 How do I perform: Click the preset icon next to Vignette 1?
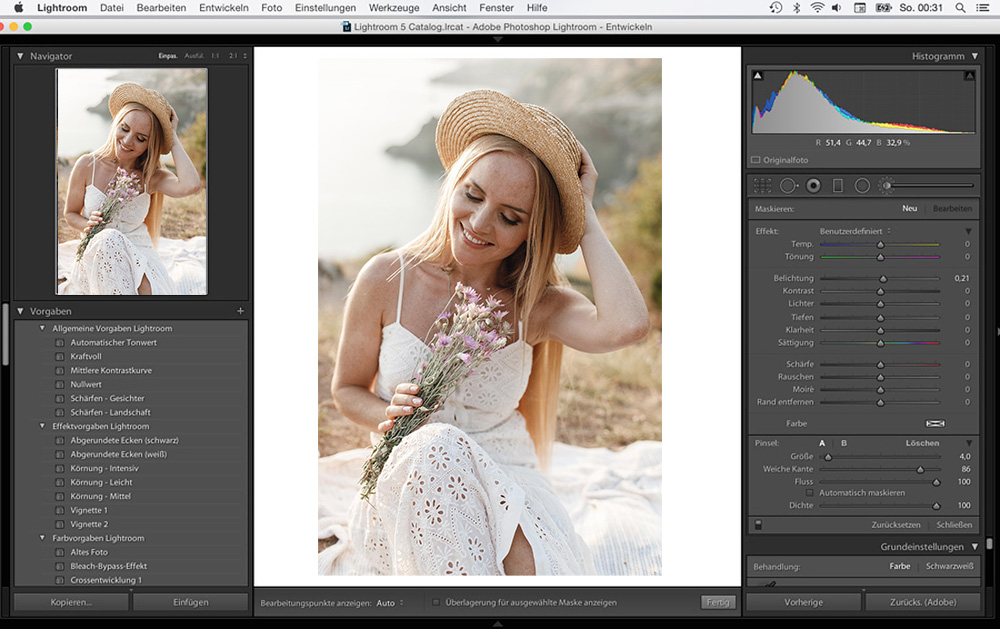click(59, 510)
